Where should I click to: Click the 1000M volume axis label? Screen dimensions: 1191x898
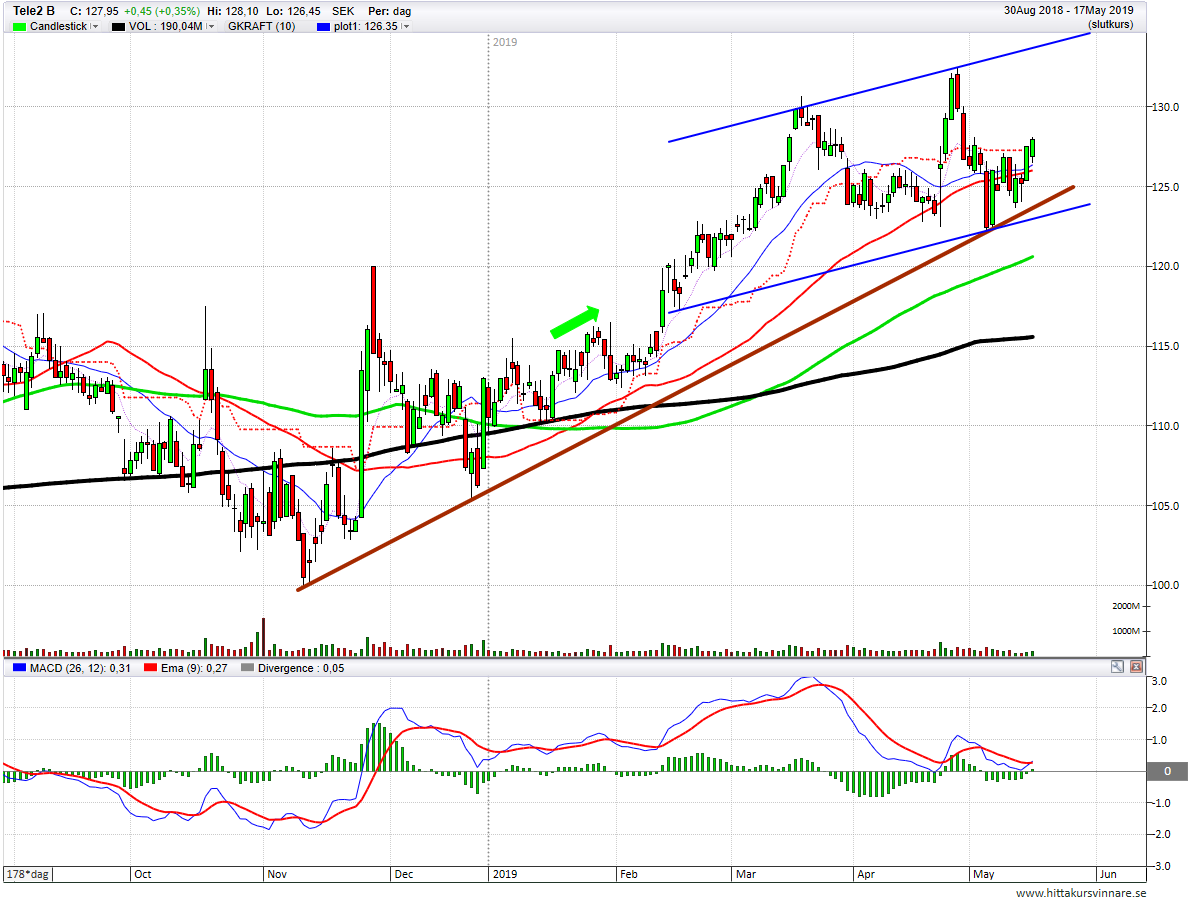pyautogui.click(x=1126, y=631)
